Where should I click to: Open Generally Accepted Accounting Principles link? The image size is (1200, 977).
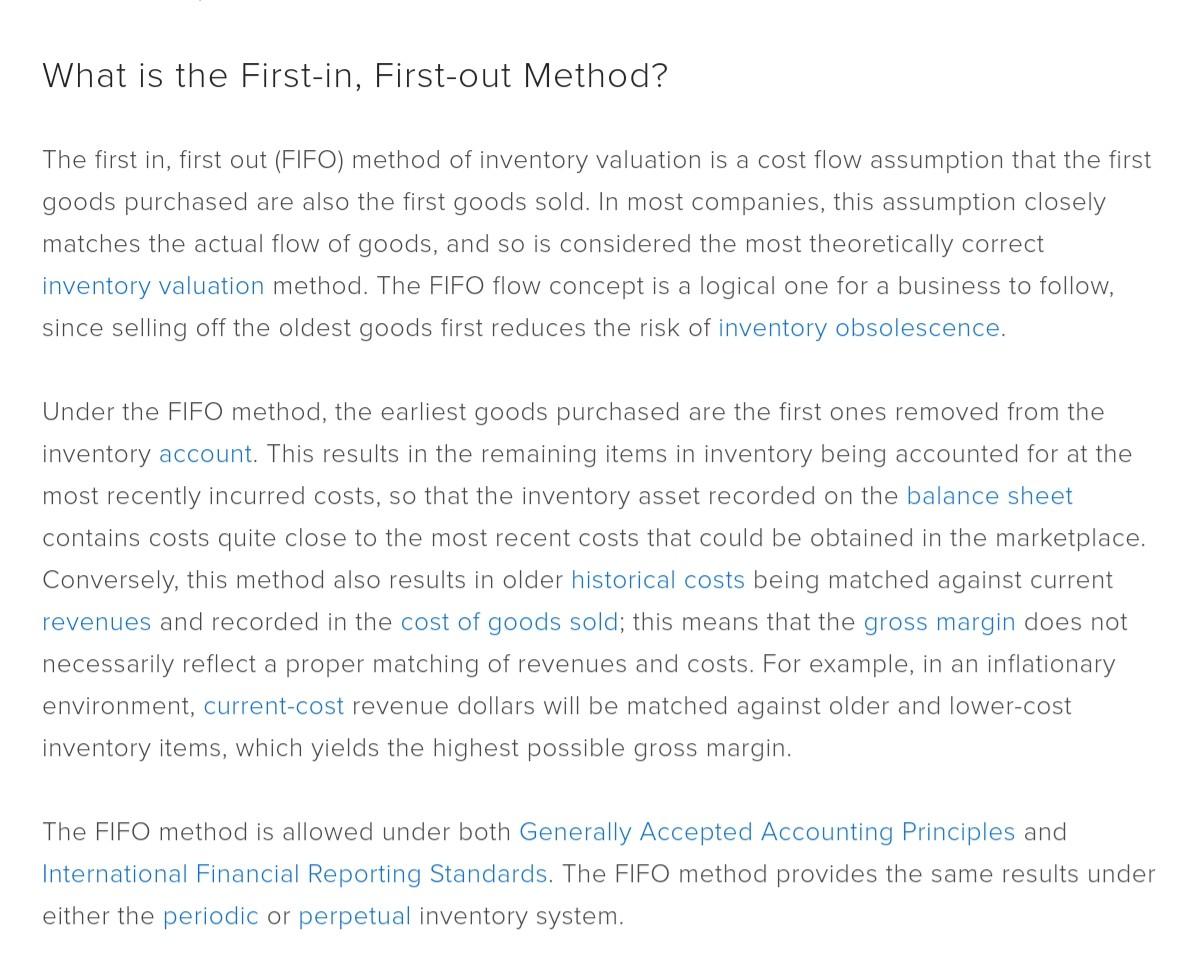coord(767,832)
